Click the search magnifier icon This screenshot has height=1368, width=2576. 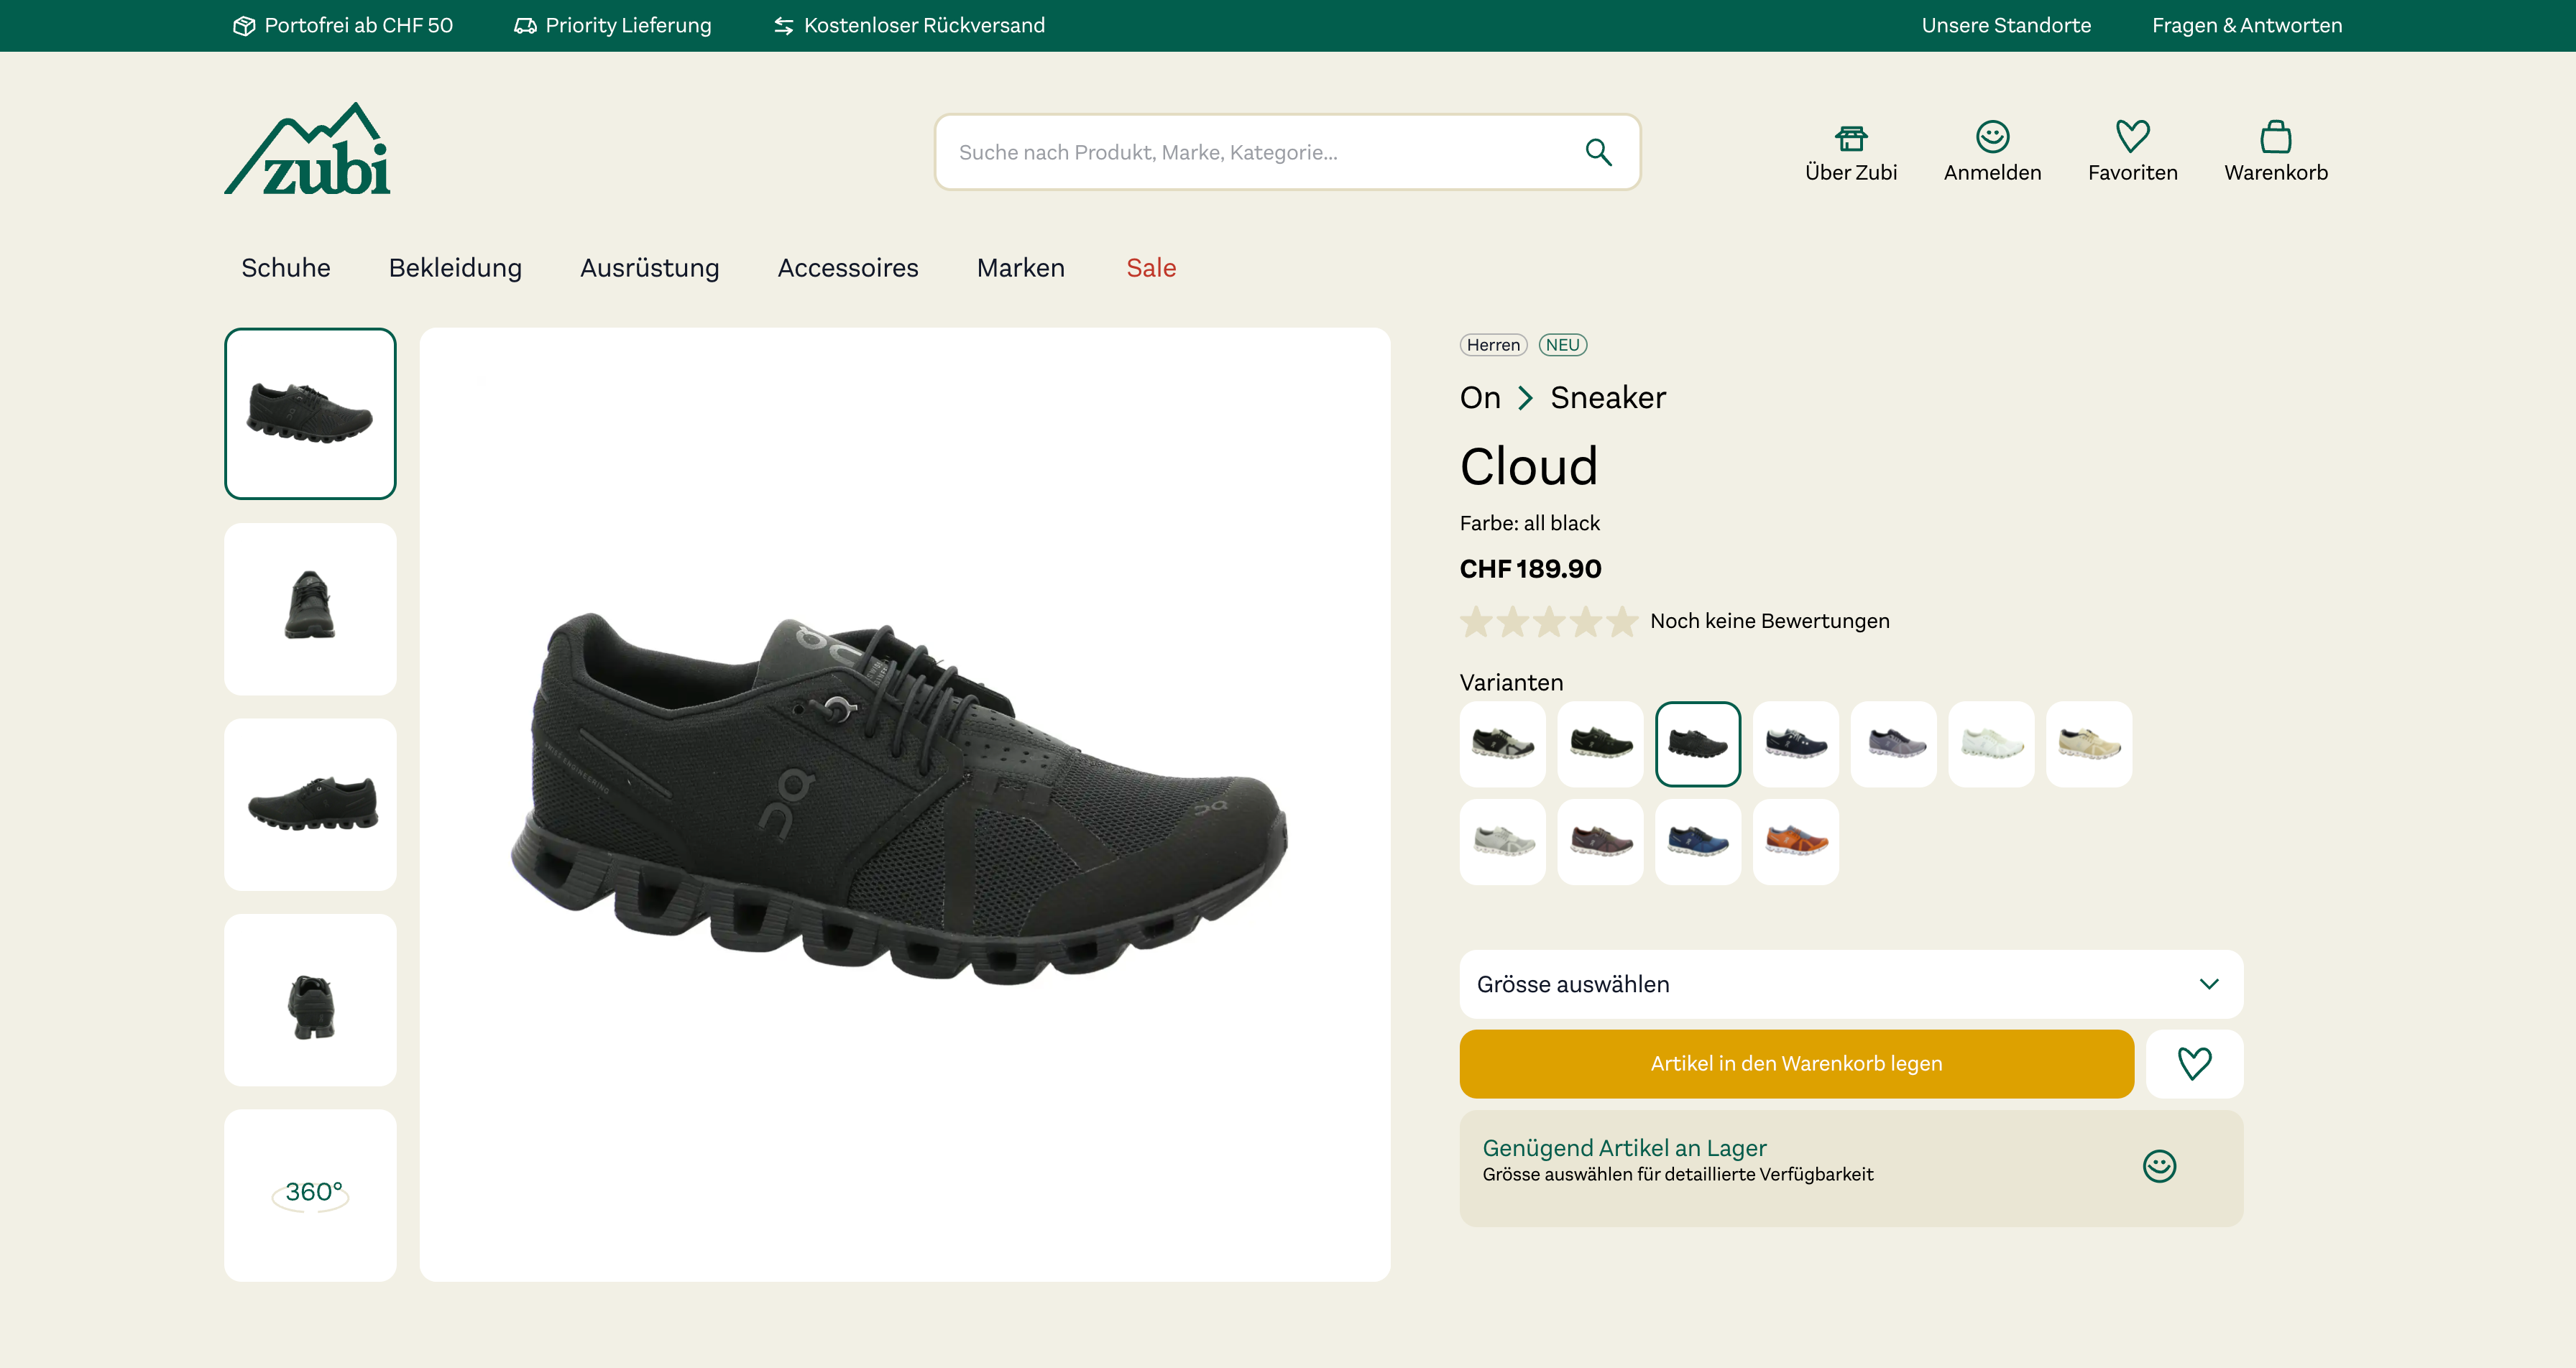coord(1598,152)
